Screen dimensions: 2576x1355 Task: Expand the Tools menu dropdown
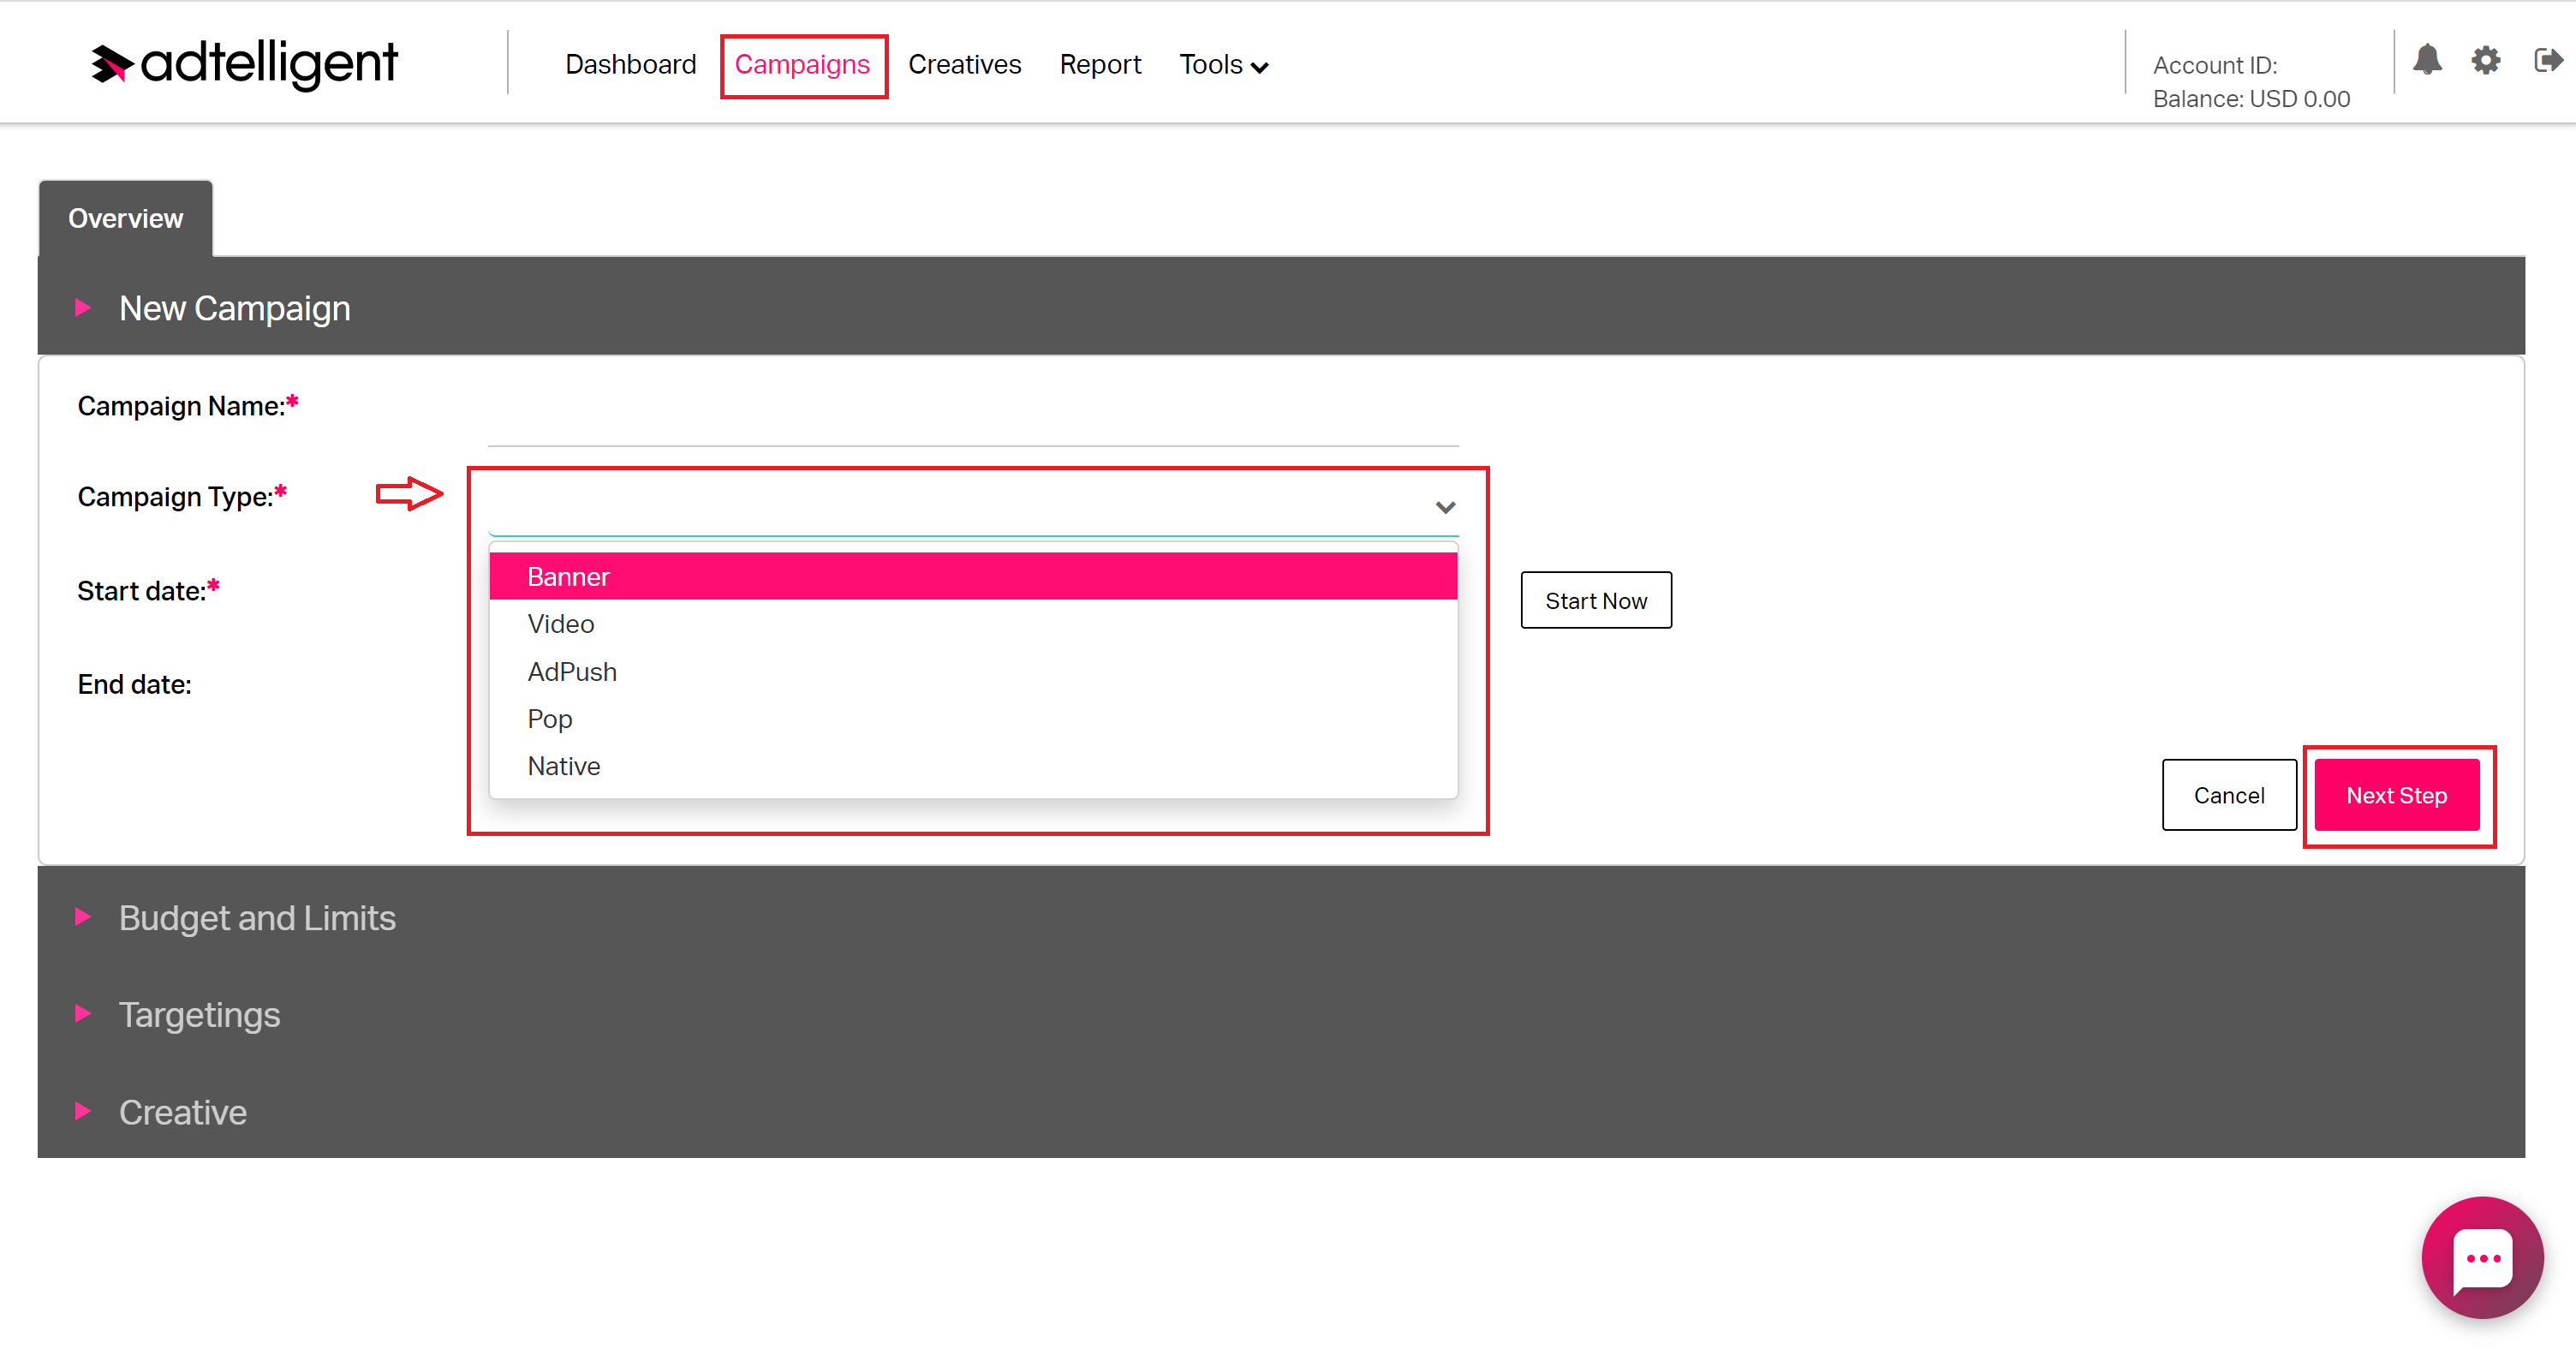coord(1221,65)
